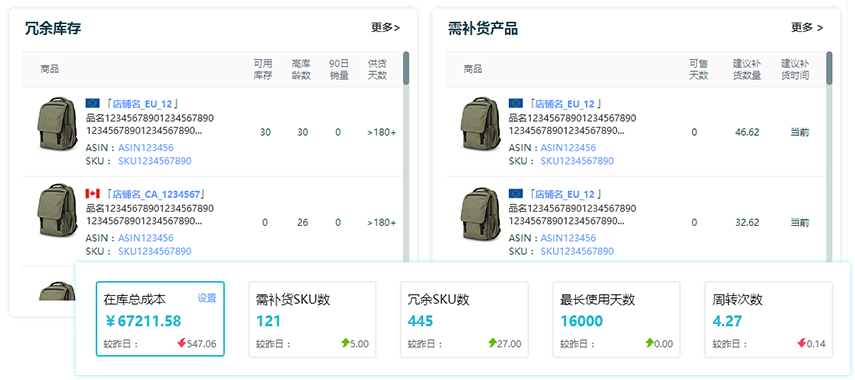Click the EU flag in first 冗余库存 row
This screenshot has width=855, height=380.
tap(93, 103)
